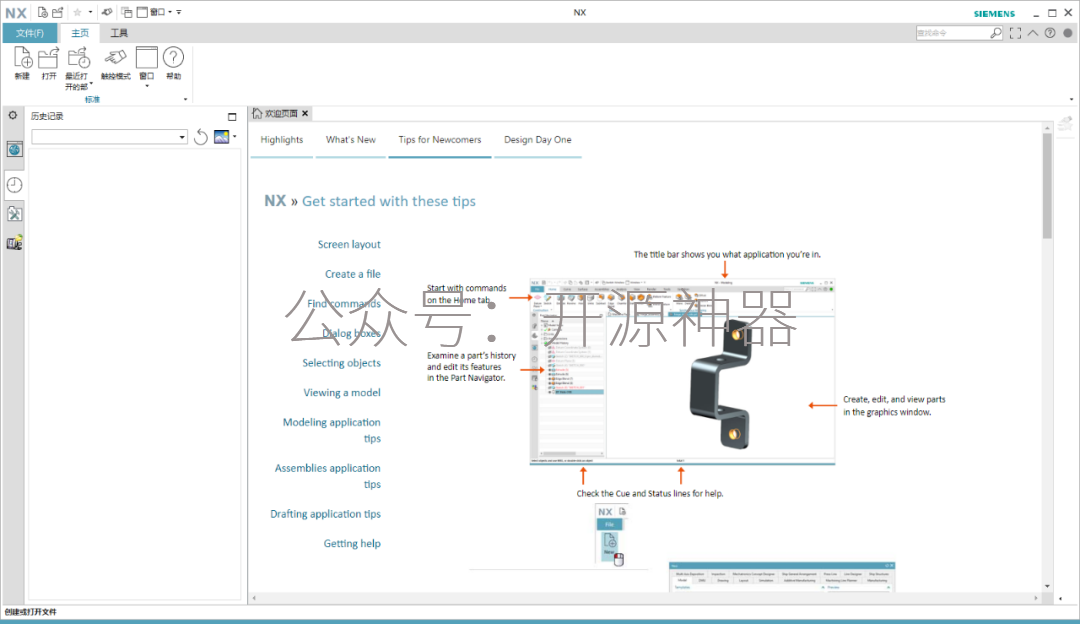Expand the arrow under the ribbon 窗口 button
Image resolution: width=1080 pixels, height=624 pixels.
147,86
